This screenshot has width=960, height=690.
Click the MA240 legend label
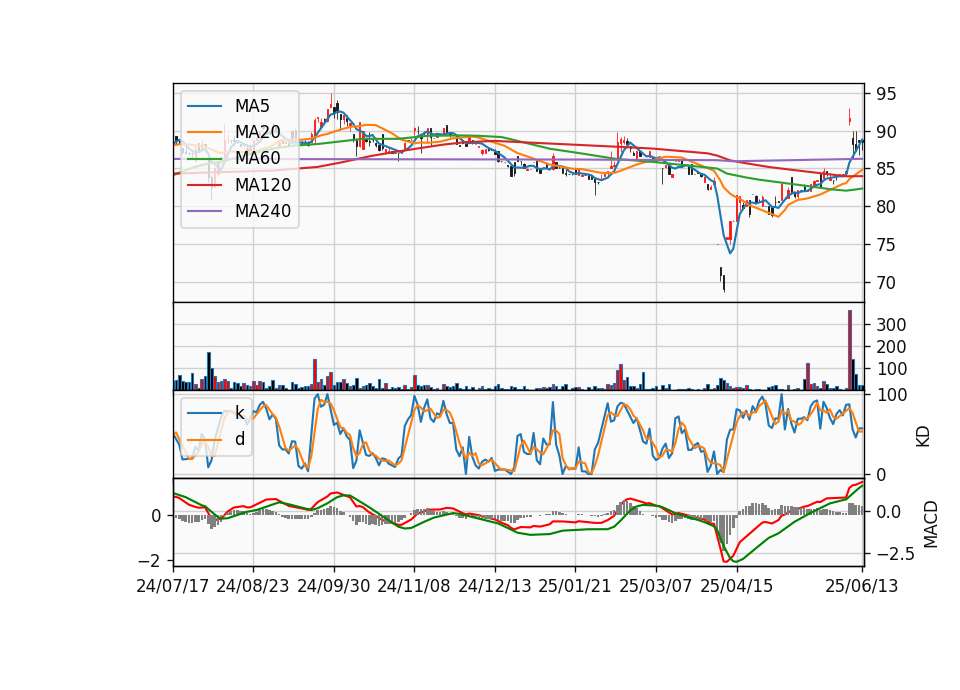[x=263, y=211]
